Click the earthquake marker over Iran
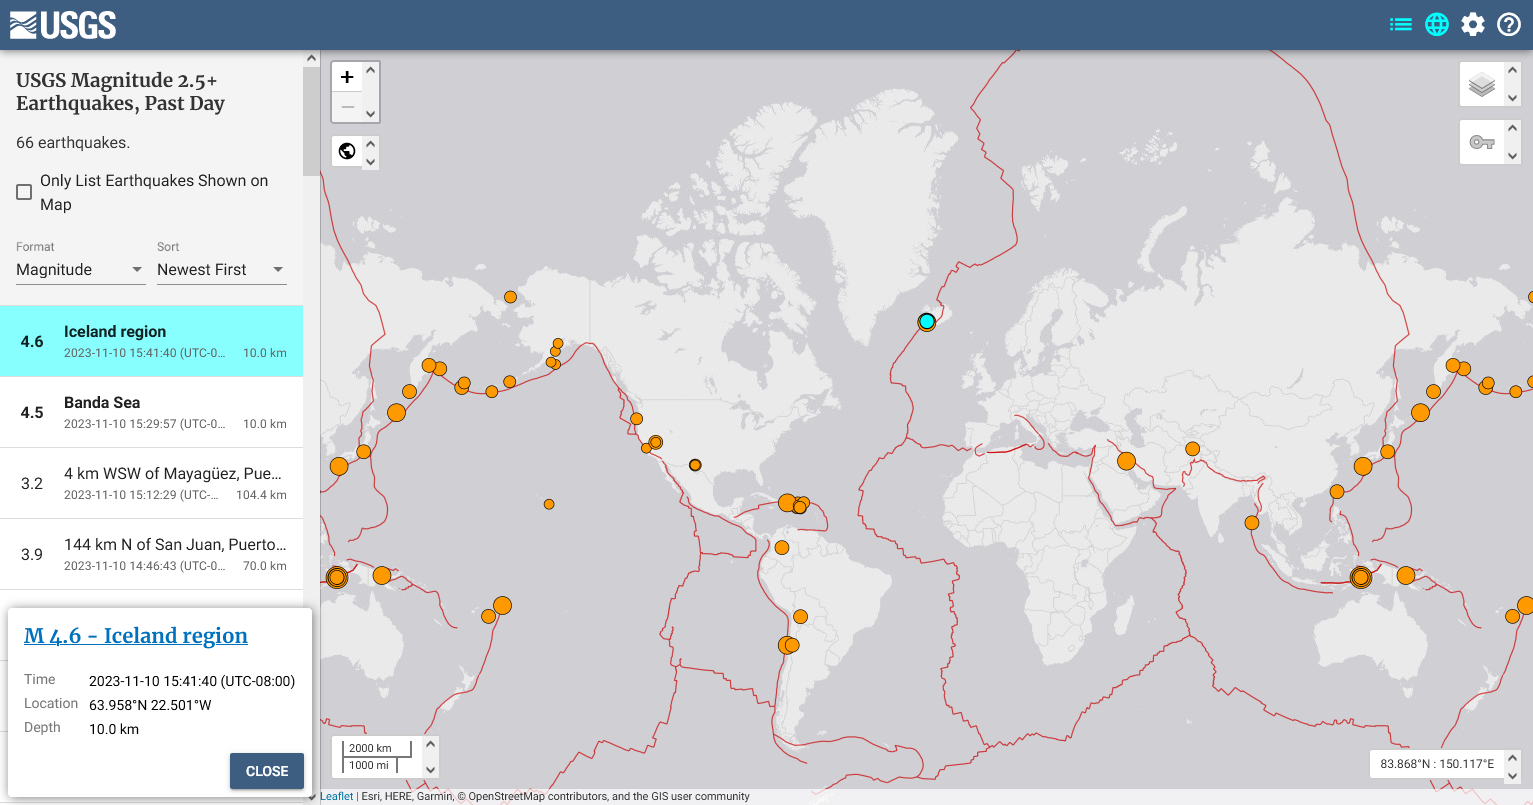 [1126, 461]
